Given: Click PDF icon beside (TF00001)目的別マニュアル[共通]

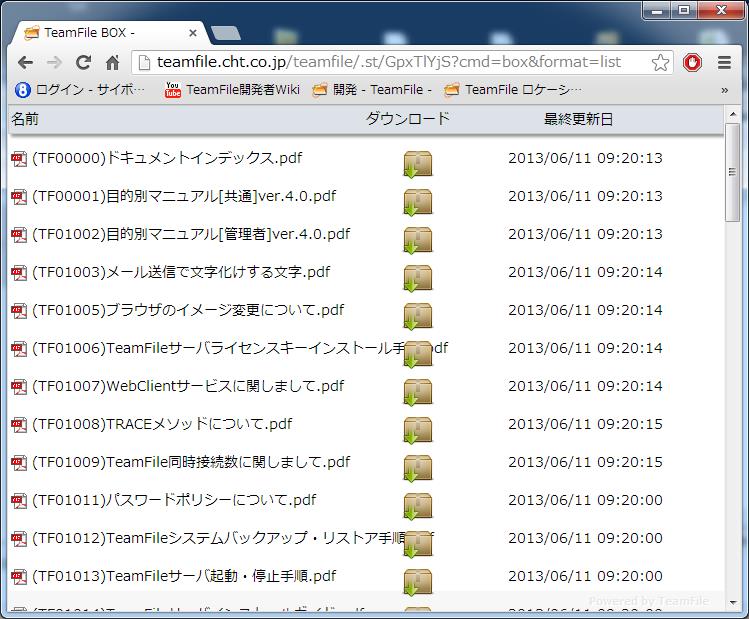Looking at the screenshot, I should pyautogui.click(x=19, y=197).
